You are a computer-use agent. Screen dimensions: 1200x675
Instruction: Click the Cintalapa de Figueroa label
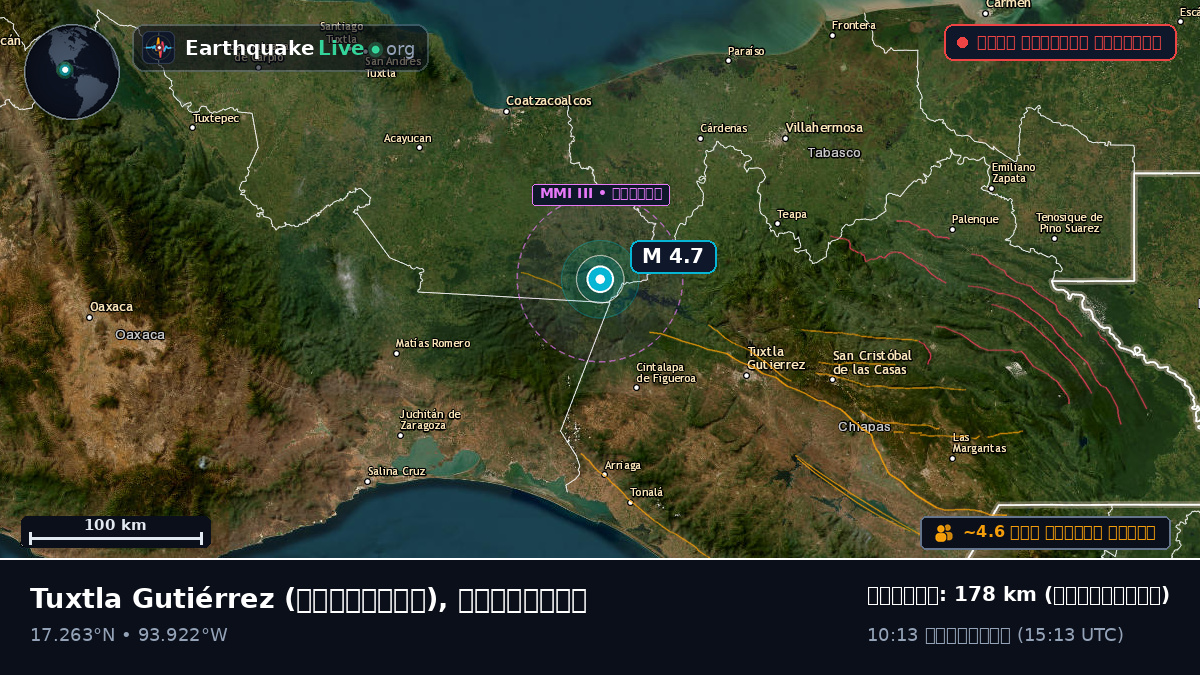click(666, 372)
